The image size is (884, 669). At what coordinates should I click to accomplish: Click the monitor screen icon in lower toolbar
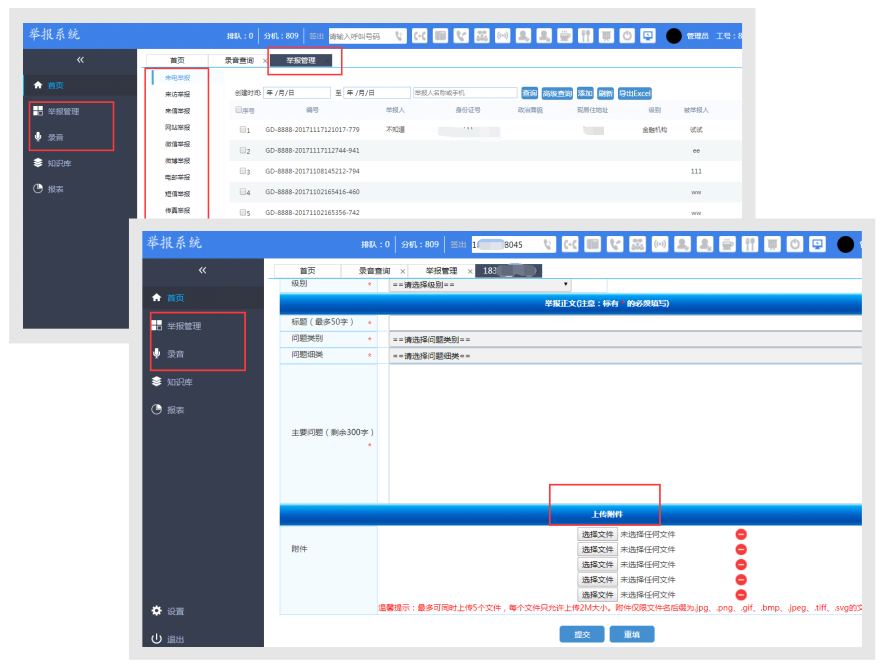[x=817, y=245]
